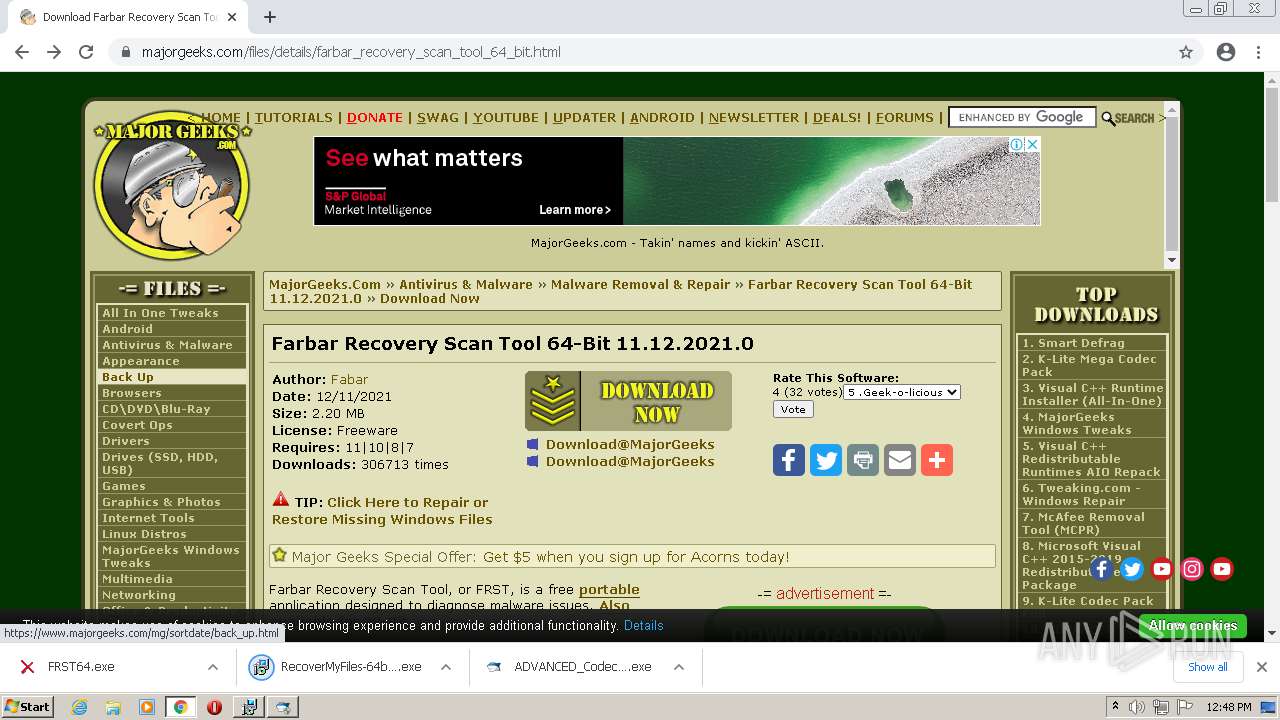Click the browser back arrow

coord(22,52)
